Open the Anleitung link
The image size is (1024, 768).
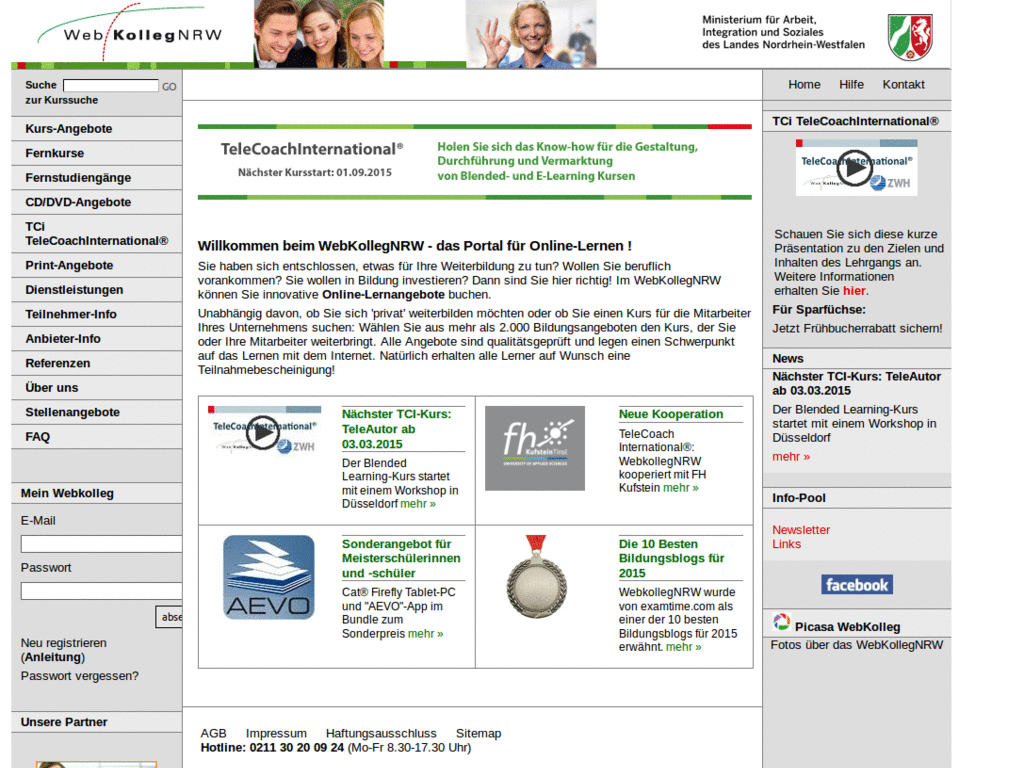[53, 657]
